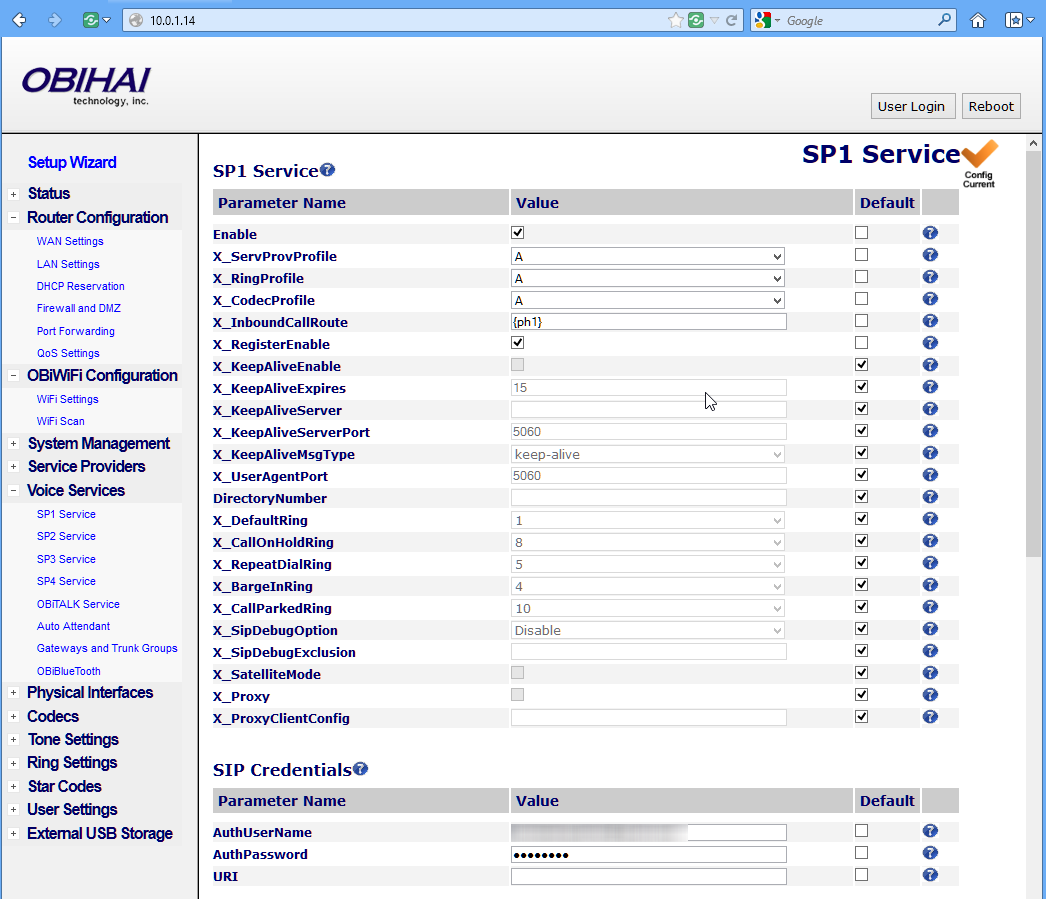Uncheck Default checkbox for X_KeepAliveExpires
Viewport: 1046px width, 899px height.
coord(861,387)
